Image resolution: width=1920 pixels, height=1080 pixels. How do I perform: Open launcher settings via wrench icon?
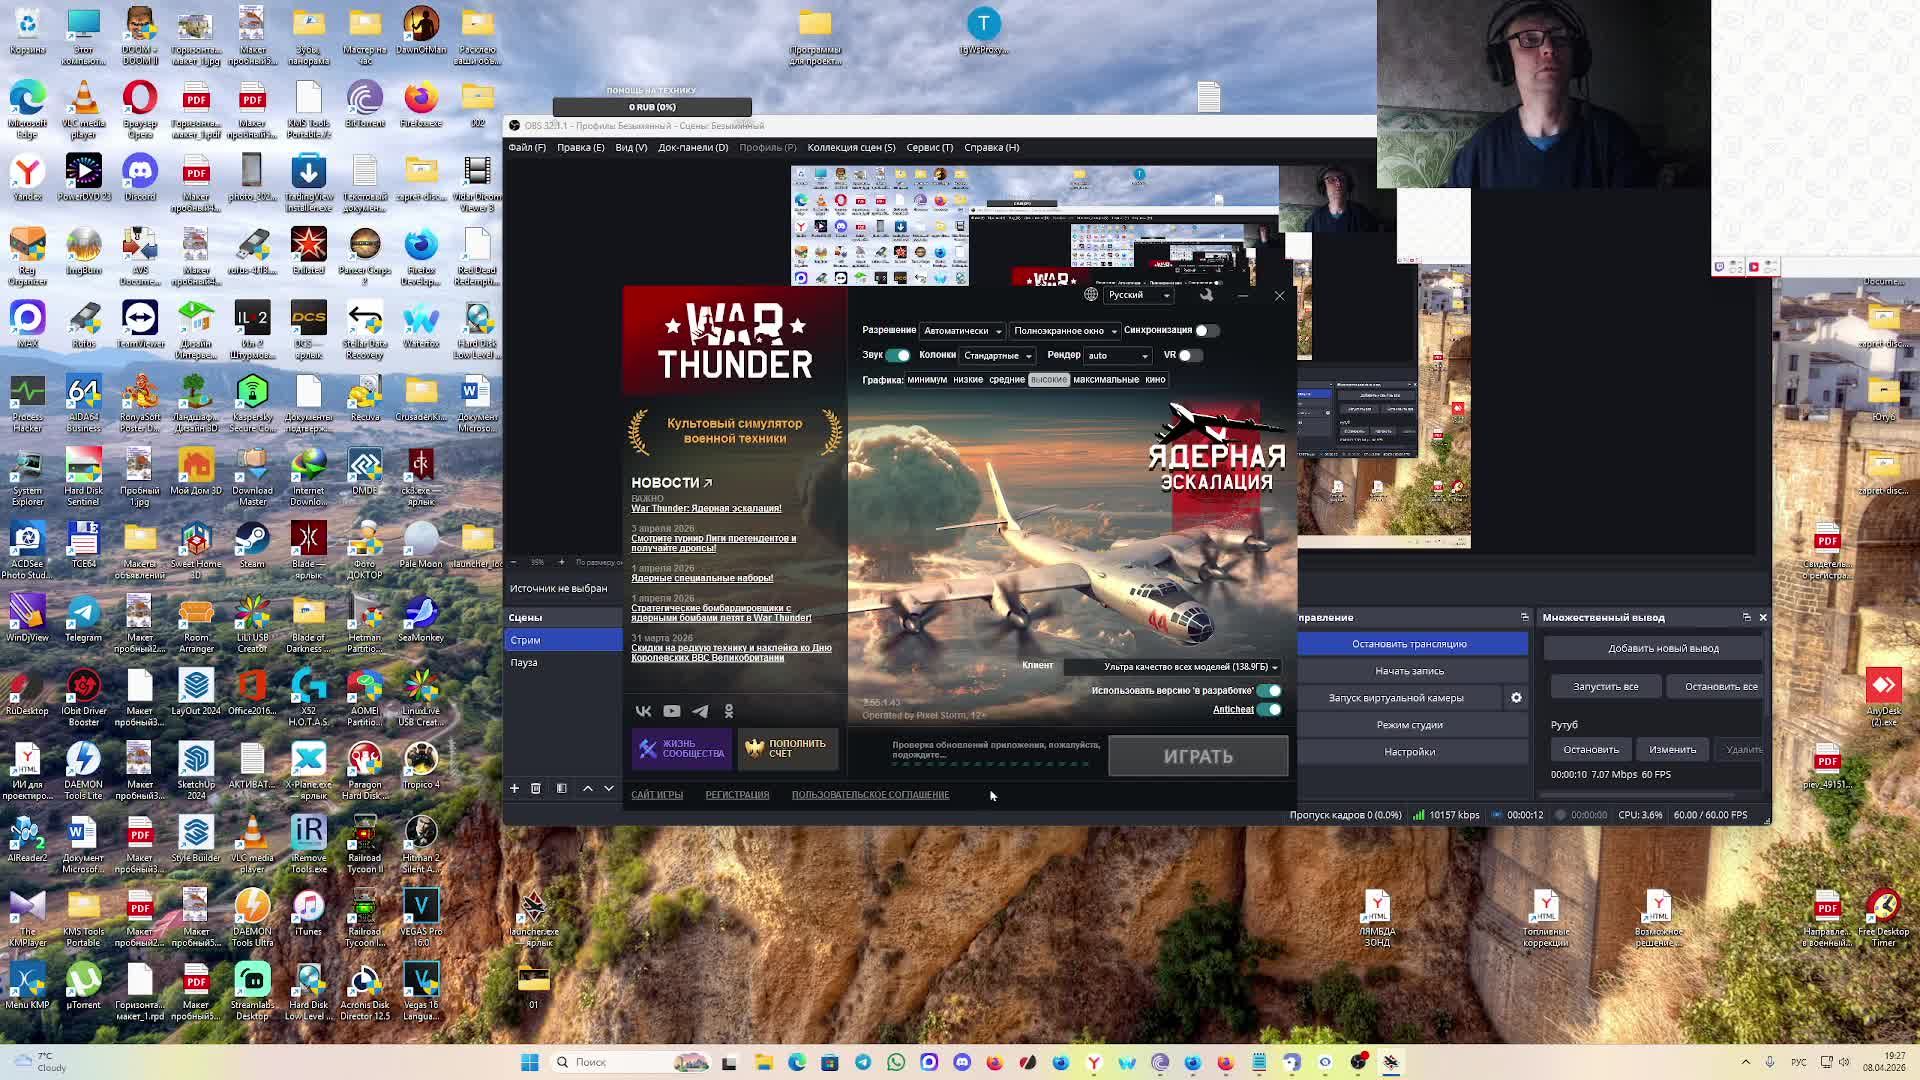tap(1206, 295)
